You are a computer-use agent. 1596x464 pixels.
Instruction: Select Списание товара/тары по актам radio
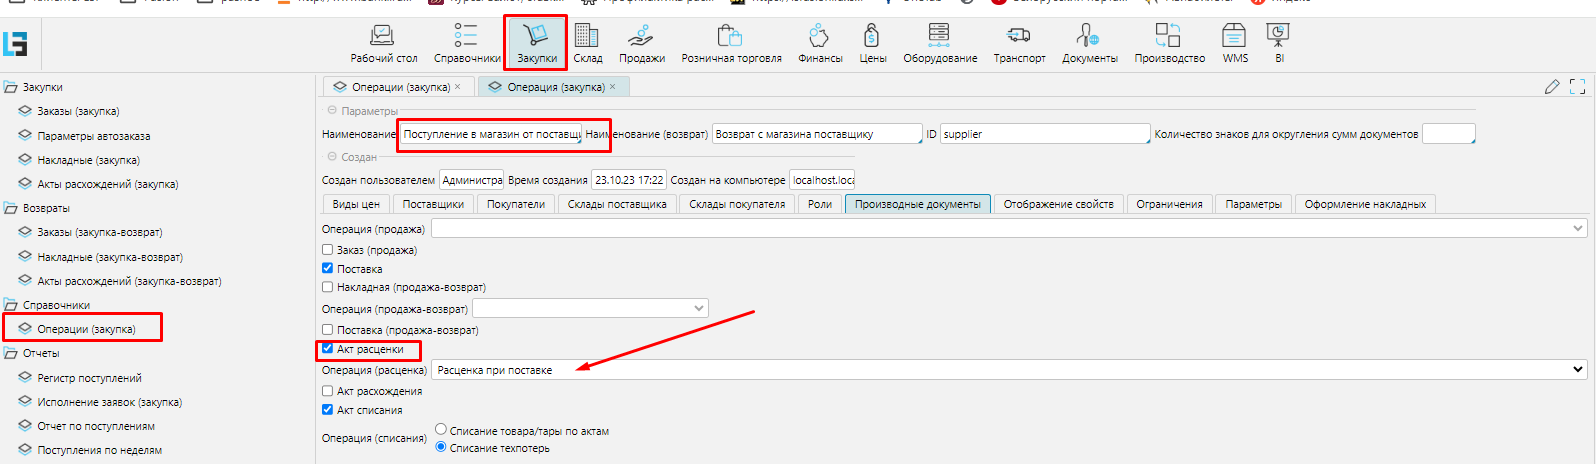coord(441,430)
